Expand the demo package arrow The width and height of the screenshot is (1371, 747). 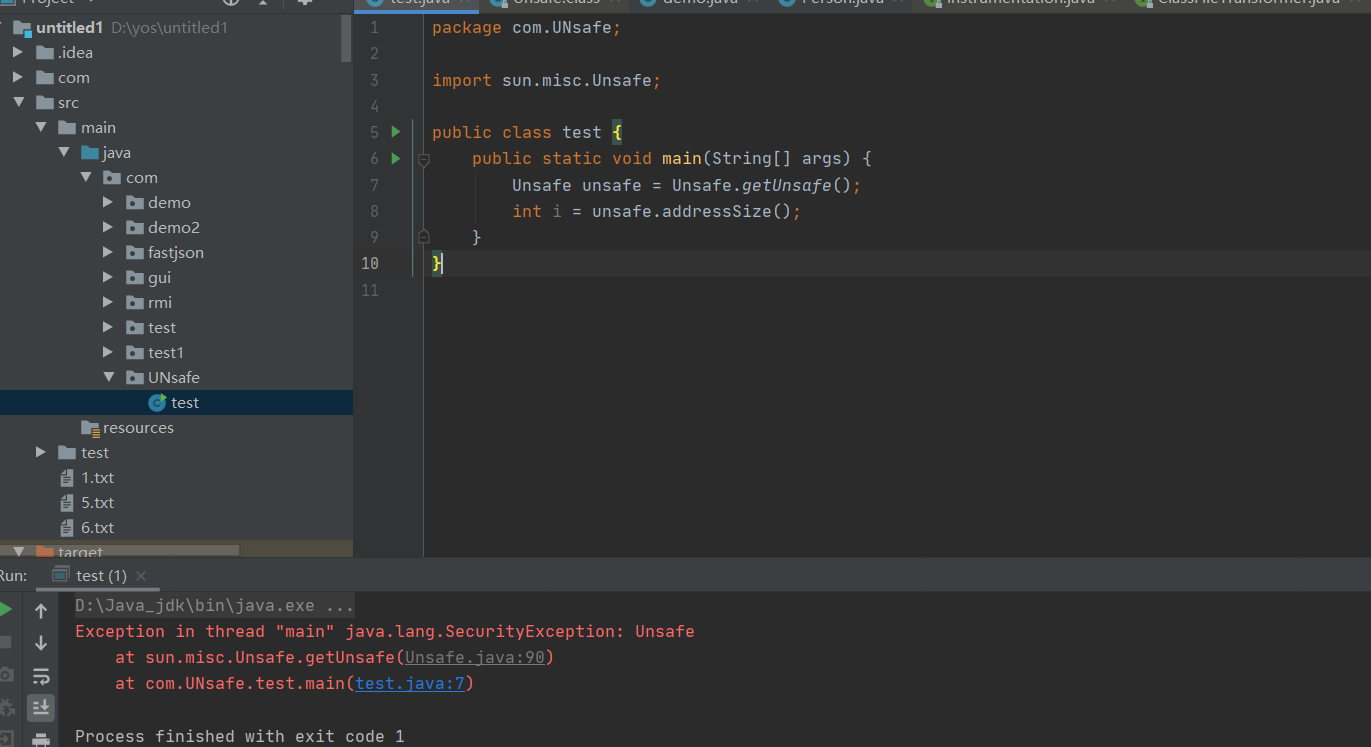[109, 202]
